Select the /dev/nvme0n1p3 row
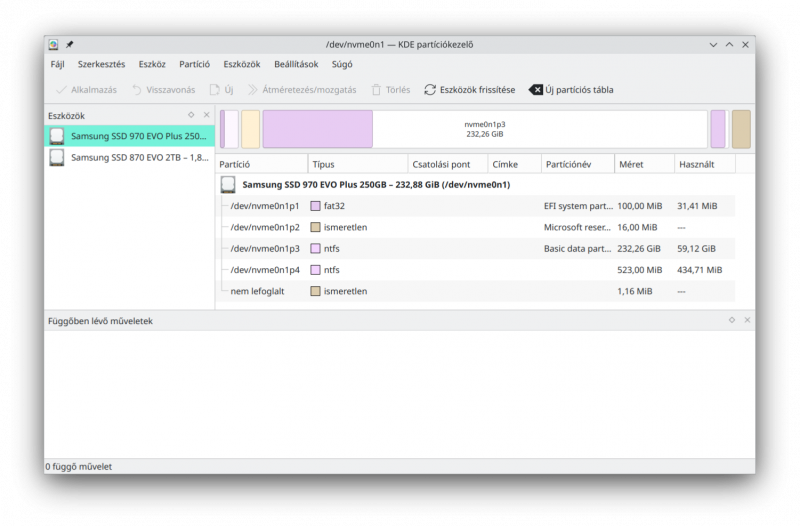 [x=477, y=249]
